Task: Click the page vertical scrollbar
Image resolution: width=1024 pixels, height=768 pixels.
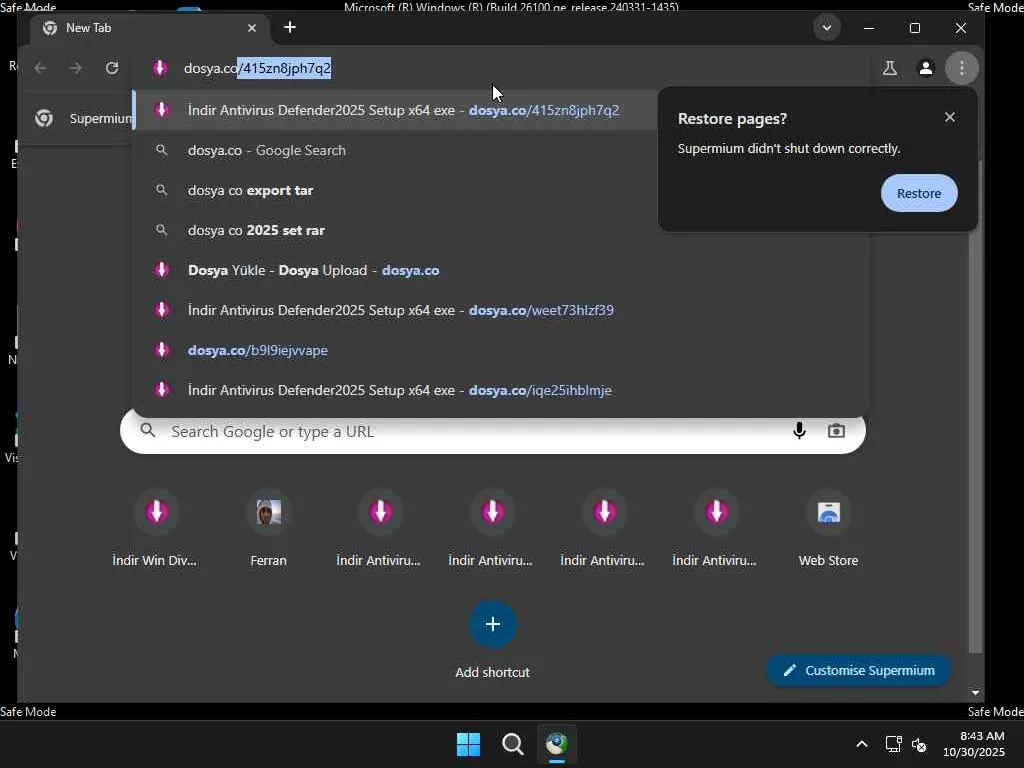Action: [975, 405]
